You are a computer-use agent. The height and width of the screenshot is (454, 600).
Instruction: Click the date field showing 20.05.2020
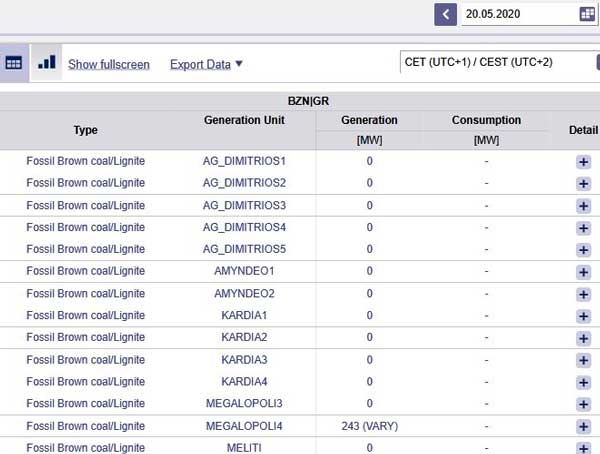520,15
